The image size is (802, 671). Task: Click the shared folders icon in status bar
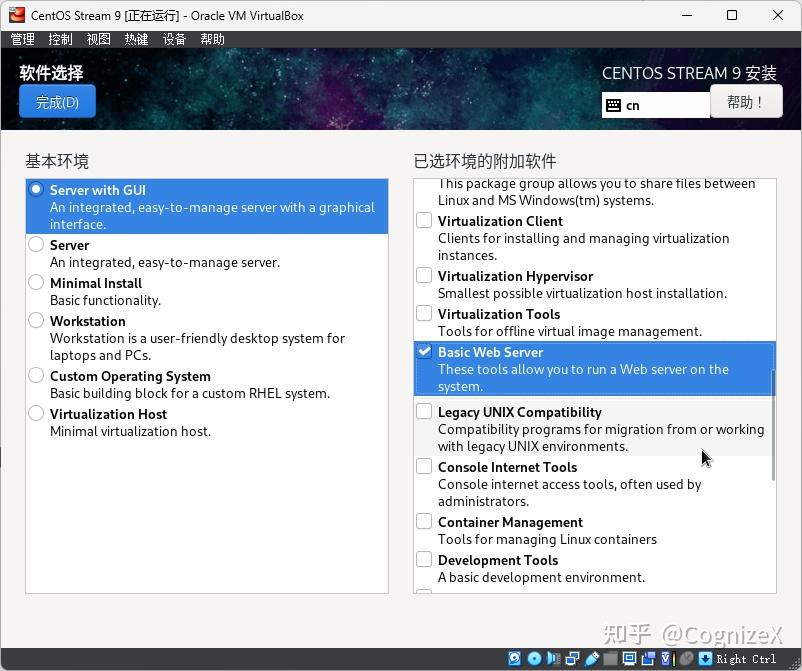[x=610, y=659]
